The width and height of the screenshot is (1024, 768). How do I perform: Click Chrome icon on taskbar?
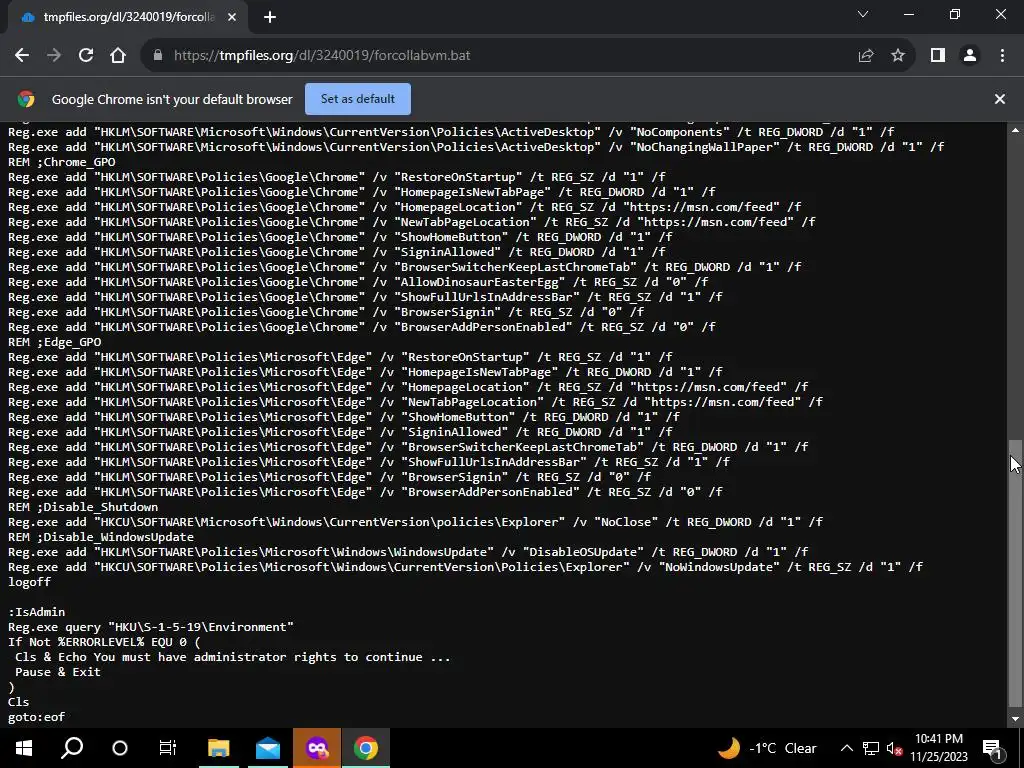pos(366,748)
